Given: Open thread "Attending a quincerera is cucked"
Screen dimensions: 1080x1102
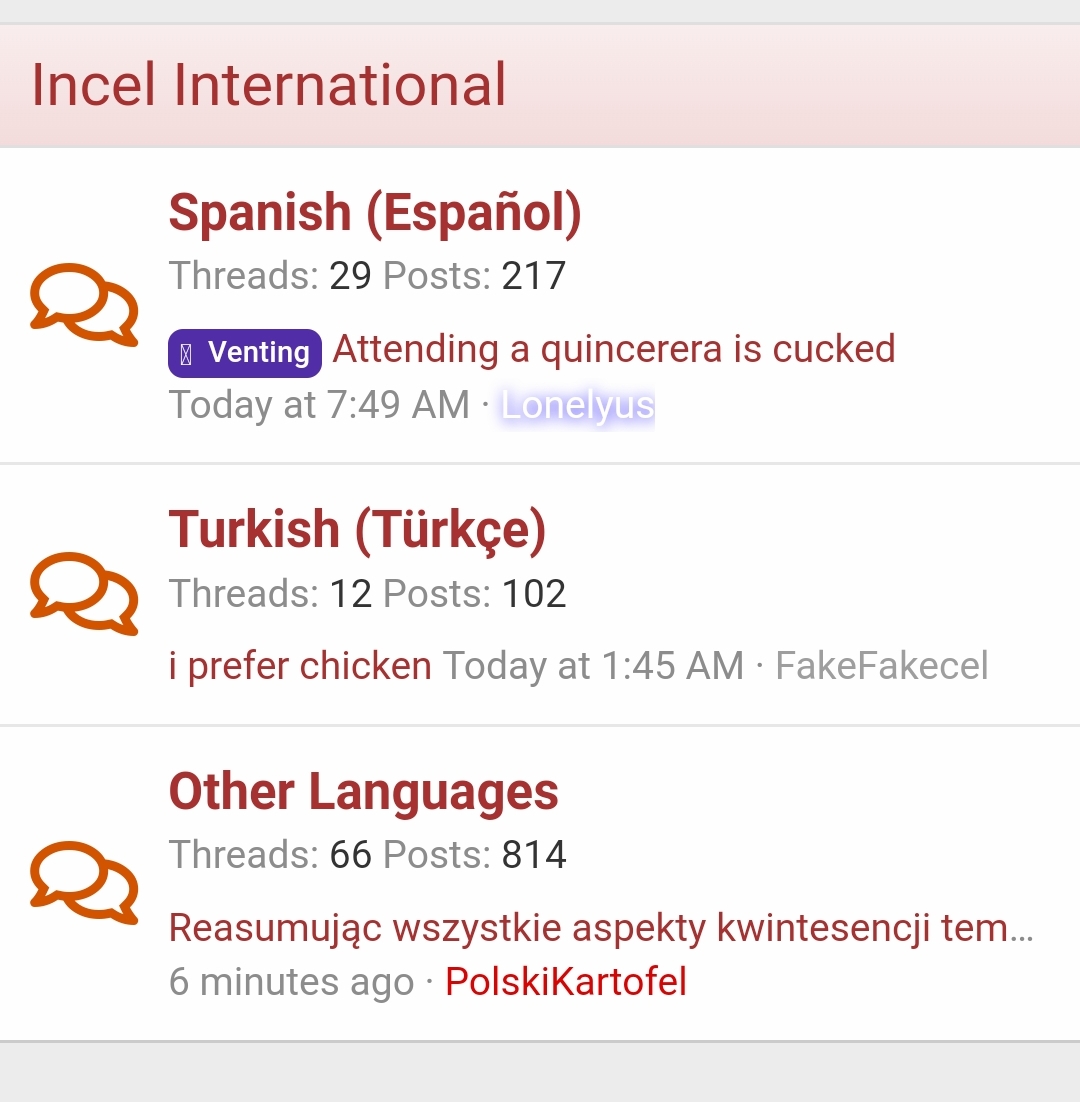Looking at the screenshot, I should coord(614,349).
